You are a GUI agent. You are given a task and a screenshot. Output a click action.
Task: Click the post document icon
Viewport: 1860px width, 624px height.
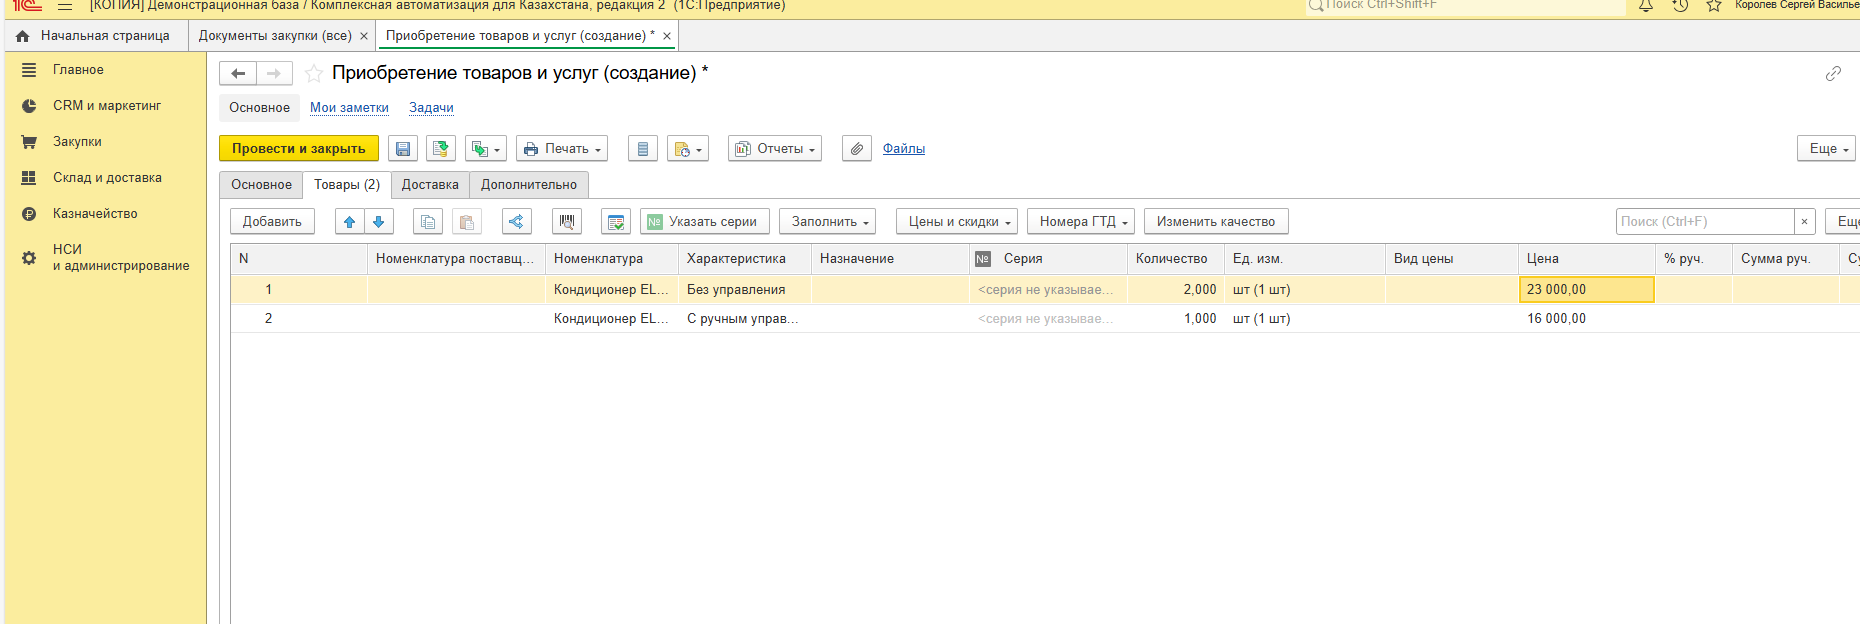pyautogui.click(x=440, y=149)
